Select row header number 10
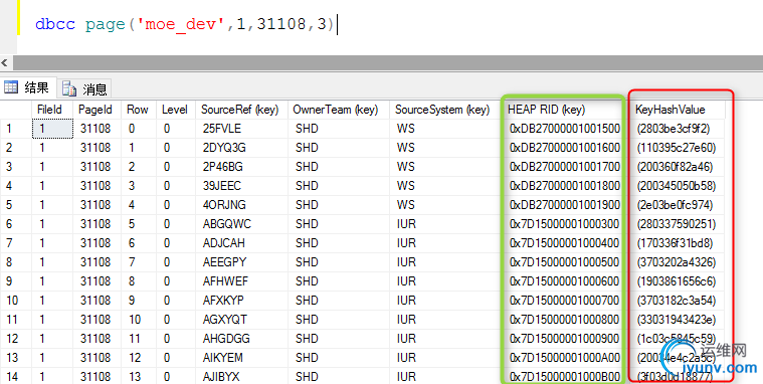Image resolution: width=763 pixels, height=384 pixels. click(x=16, y=300)
